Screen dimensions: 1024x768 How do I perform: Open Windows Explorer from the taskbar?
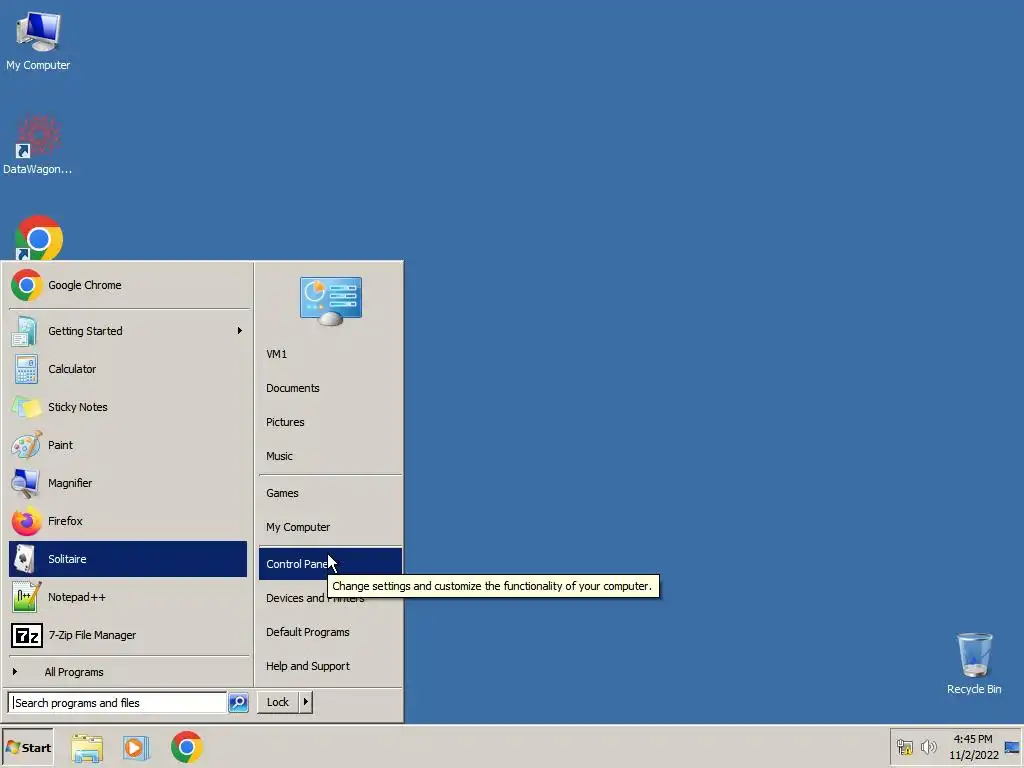87,748
